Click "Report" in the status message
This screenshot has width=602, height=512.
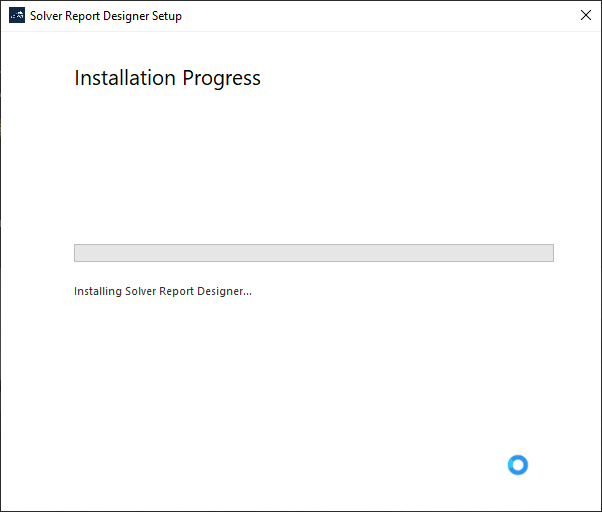183,292
